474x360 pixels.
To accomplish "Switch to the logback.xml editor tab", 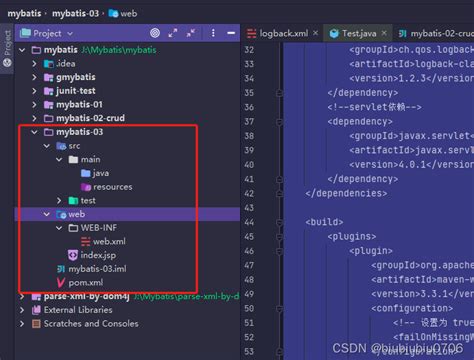I will coord(283,33).
